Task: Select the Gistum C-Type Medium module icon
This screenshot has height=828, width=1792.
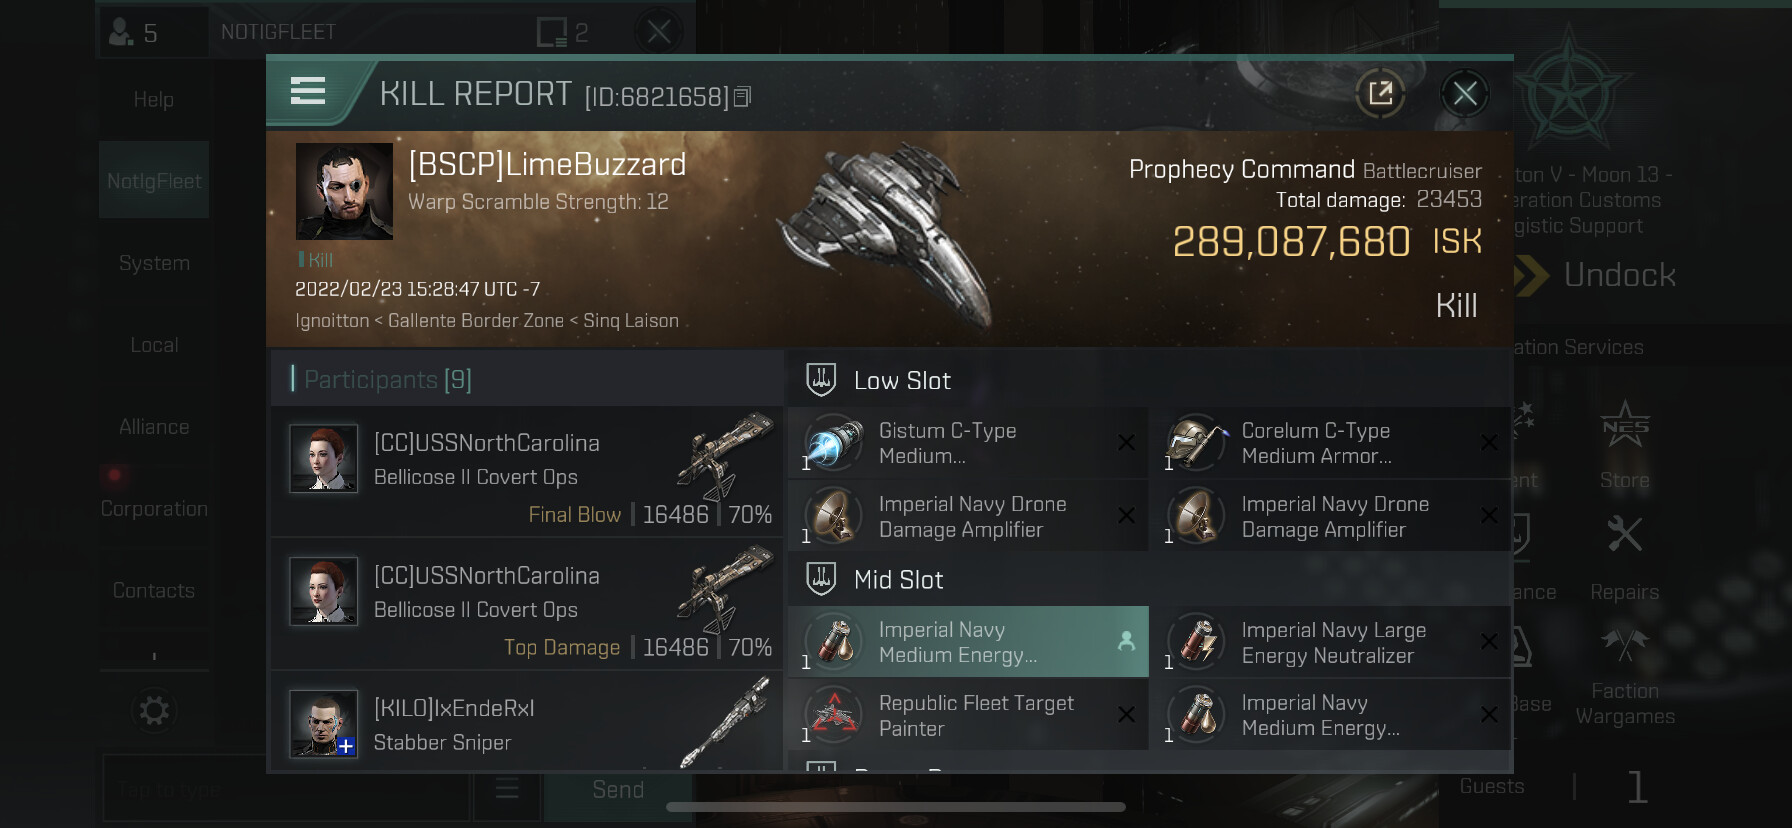Action: pyautogui.click(x=834, y=443)
